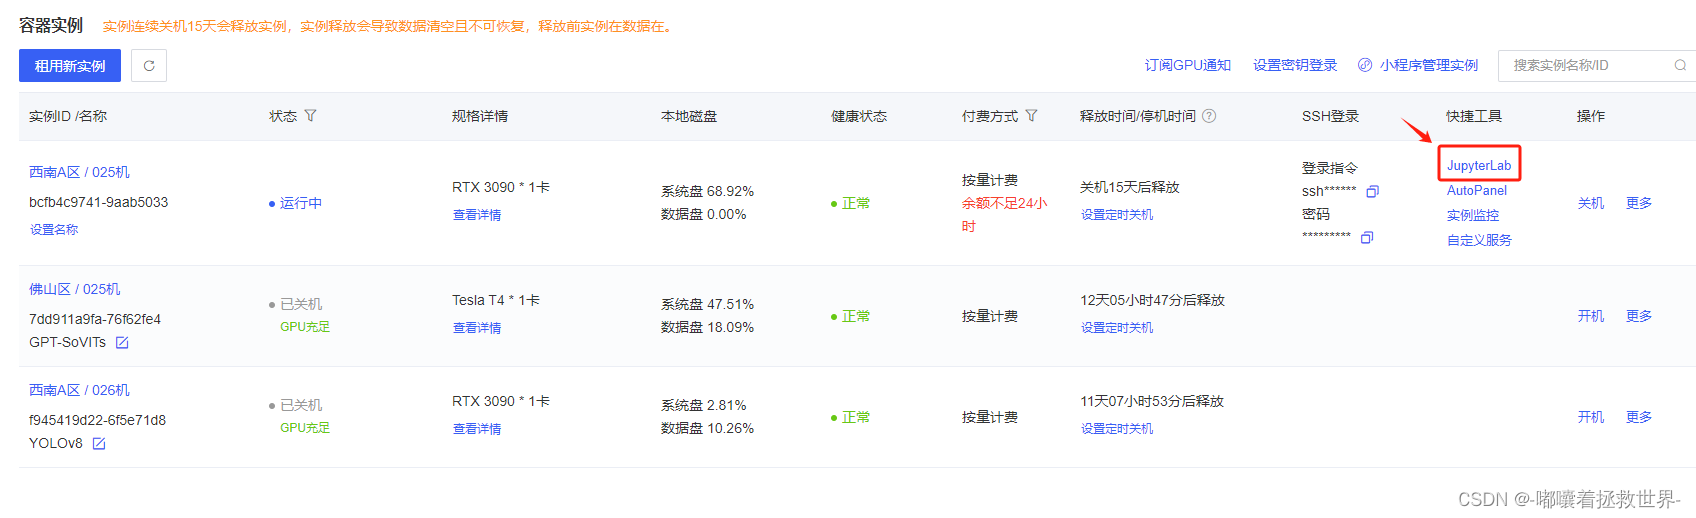Open 更多 menu for GPT-SoVITs instance
1696x518 pixels.
click(x=1639, y=316)
